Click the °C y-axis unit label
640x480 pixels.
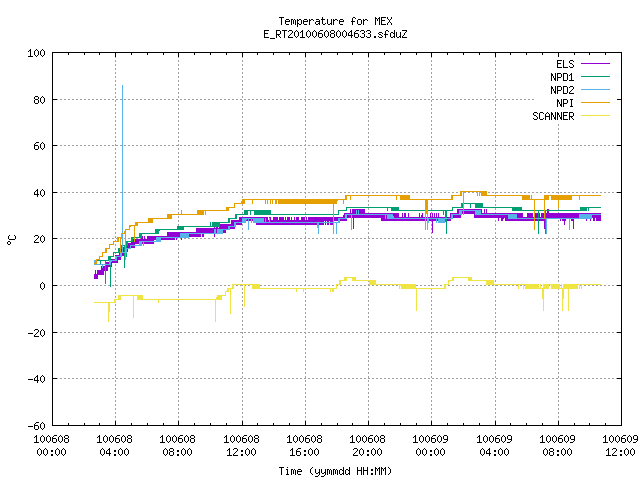(x=11, y=240)
